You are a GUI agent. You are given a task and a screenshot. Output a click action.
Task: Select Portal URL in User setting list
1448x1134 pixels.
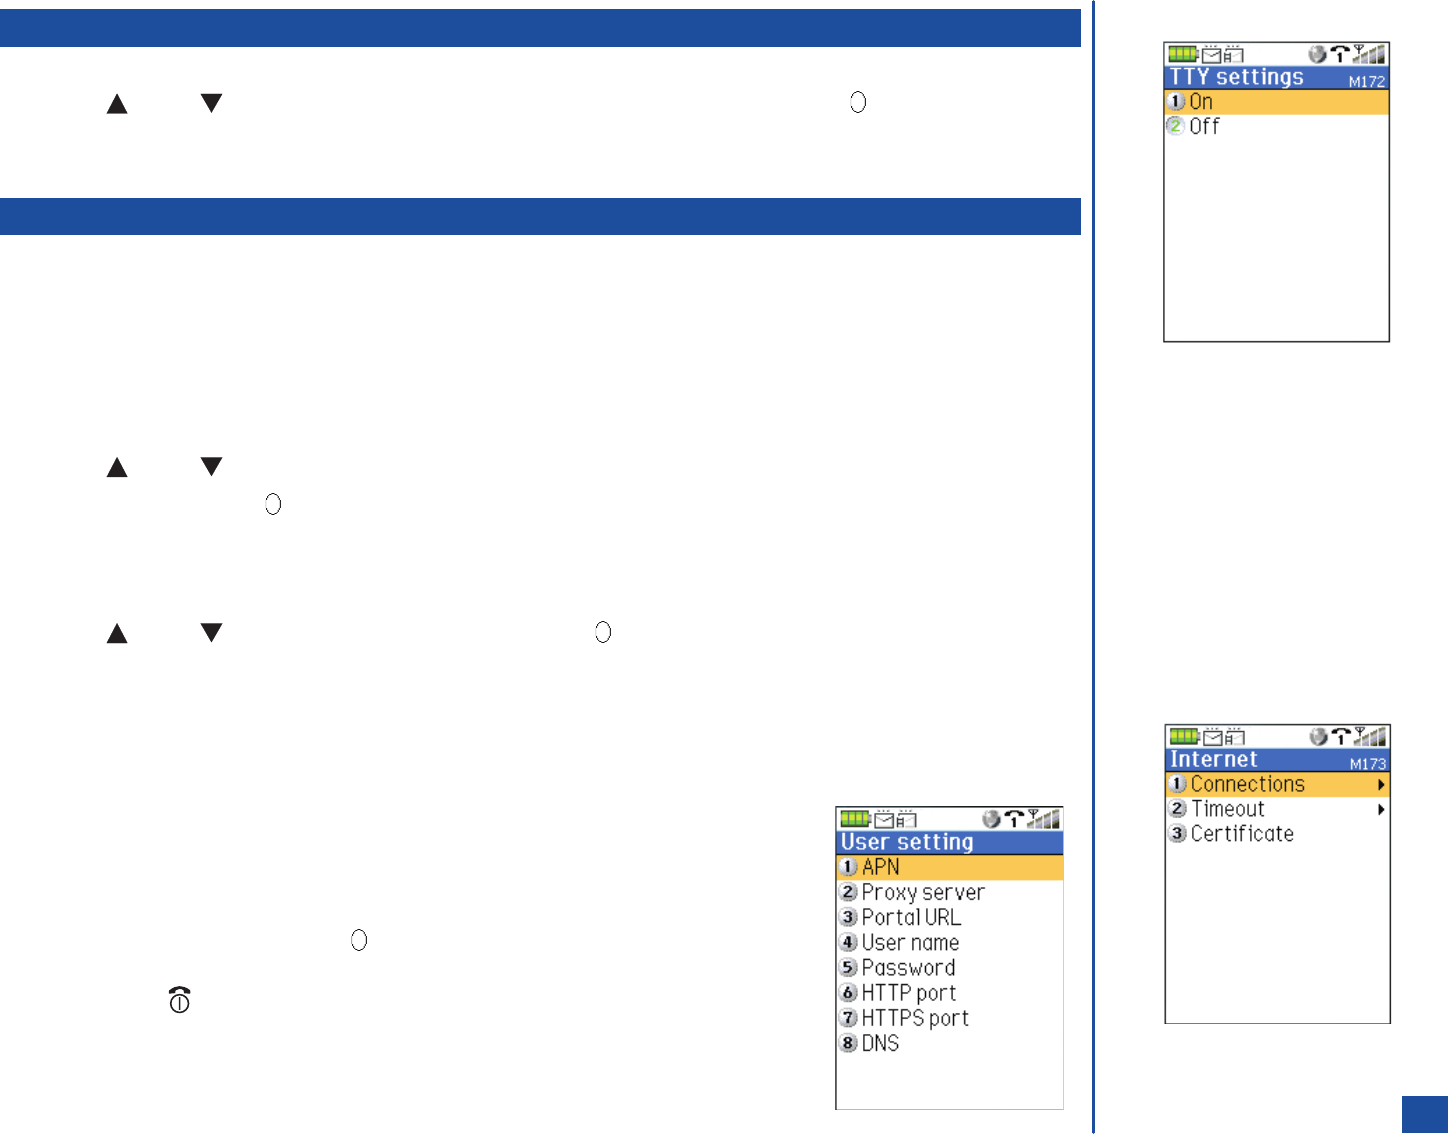click(x=950, y=918)
